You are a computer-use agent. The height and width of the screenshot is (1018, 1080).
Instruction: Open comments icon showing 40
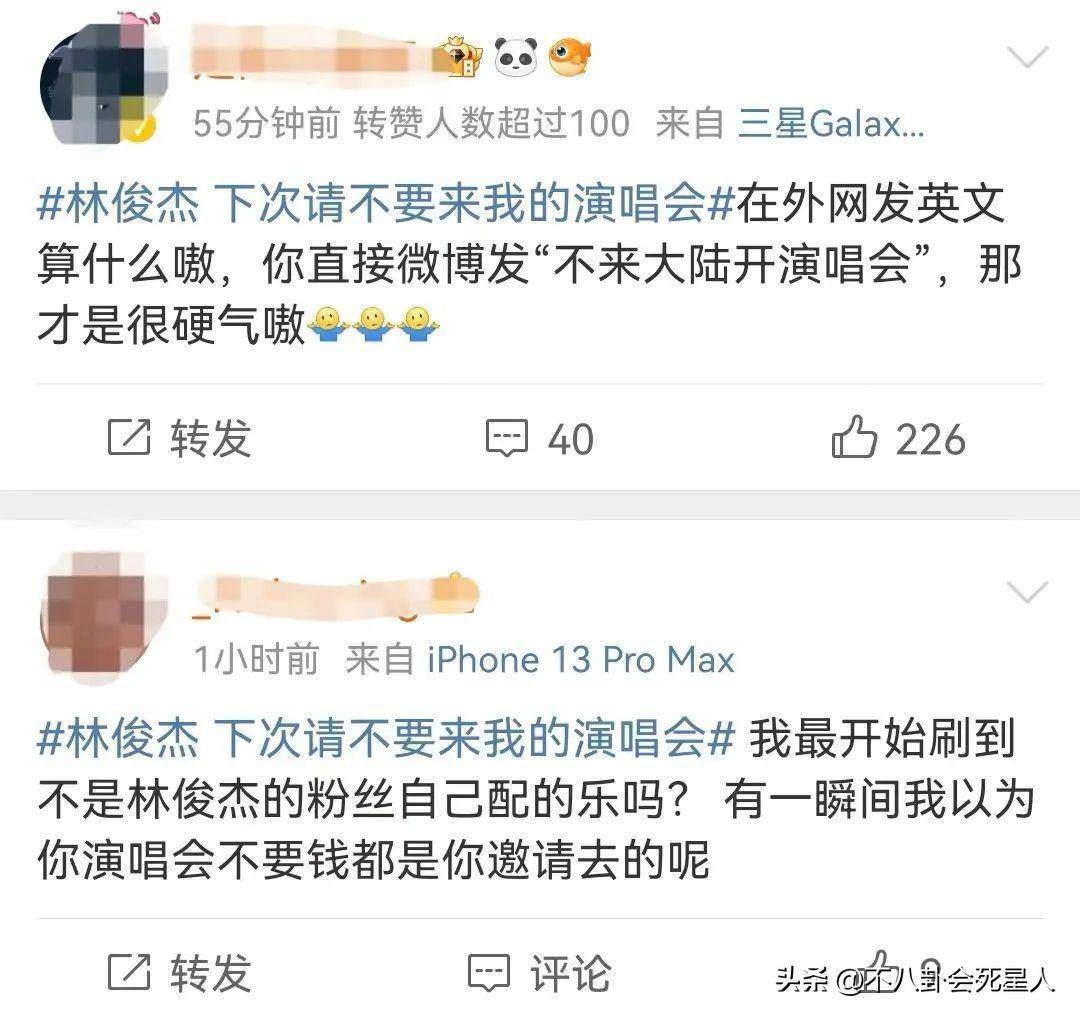507,438
